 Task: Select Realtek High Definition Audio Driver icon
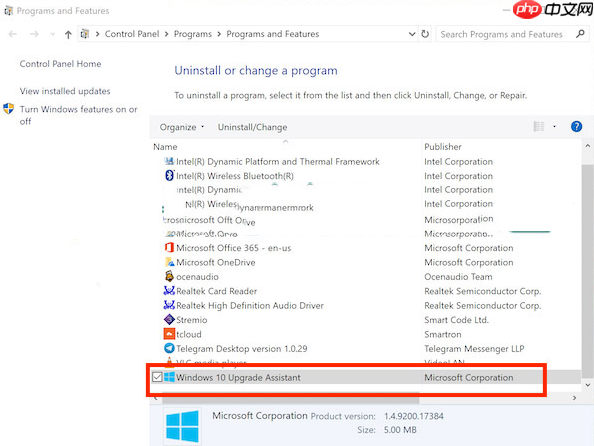(169, 305)
